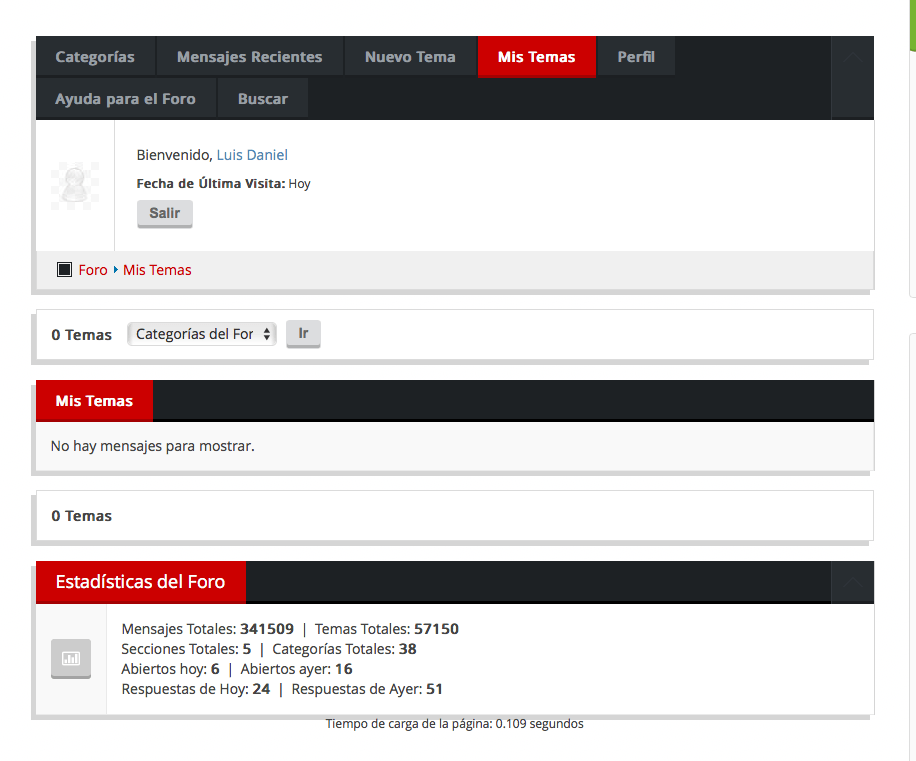916x761 pixels.
Task: Click the Estadísticas del Foro header
Action: pyautogui.click(x=141, y=582)
